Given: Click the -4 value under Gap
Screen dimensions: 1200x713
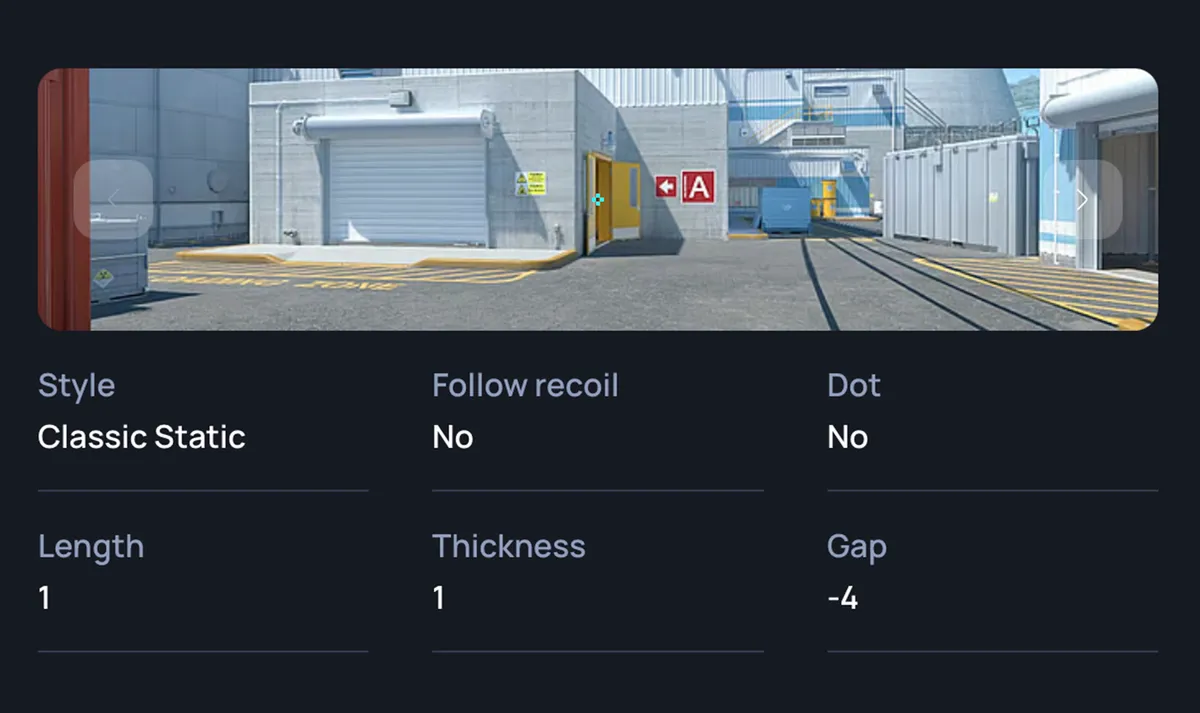Looking at the screenshot, I should click(843, 598).
